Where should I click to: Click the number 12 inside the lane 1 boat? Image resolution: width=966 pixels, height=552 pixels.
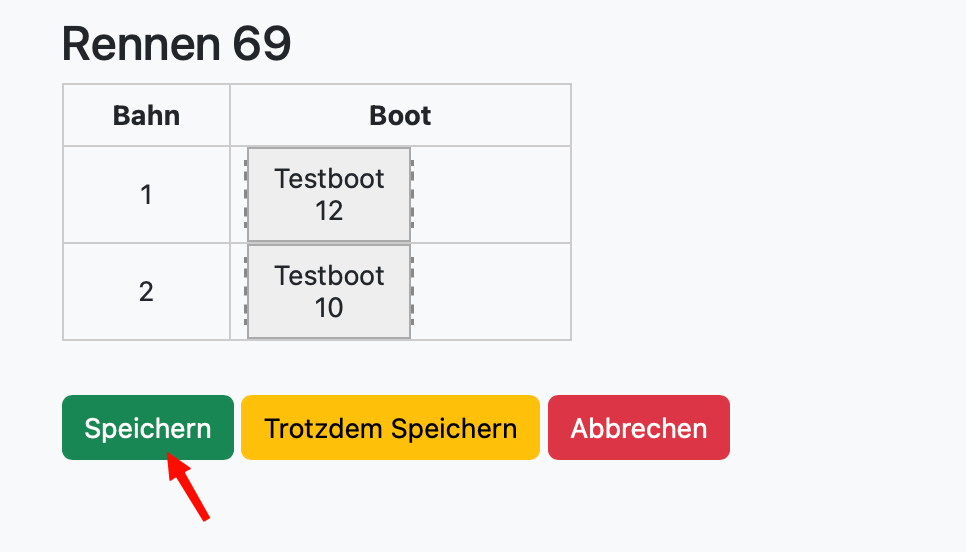[329, 211]
